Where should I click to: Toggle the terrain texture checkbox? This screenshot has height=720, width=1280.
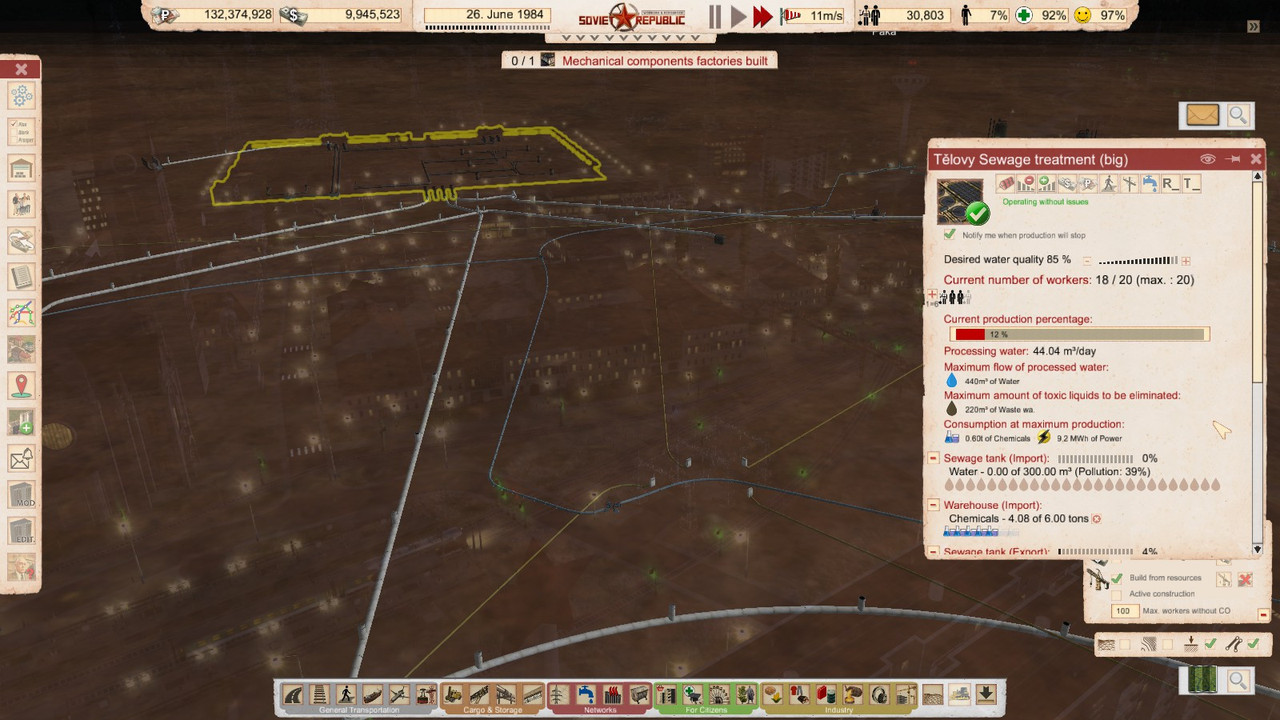tap(1125, 645)
